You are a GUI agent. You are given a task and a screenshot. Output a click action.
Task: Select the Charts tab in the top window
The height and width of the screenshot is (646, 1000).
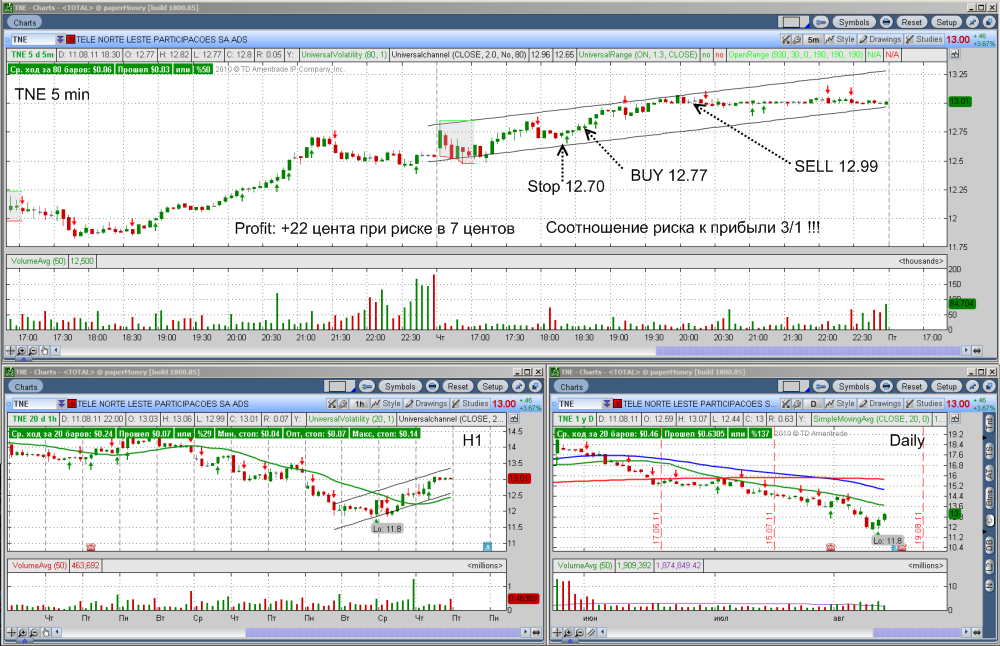pyautogui.click(x=24, y=23)
